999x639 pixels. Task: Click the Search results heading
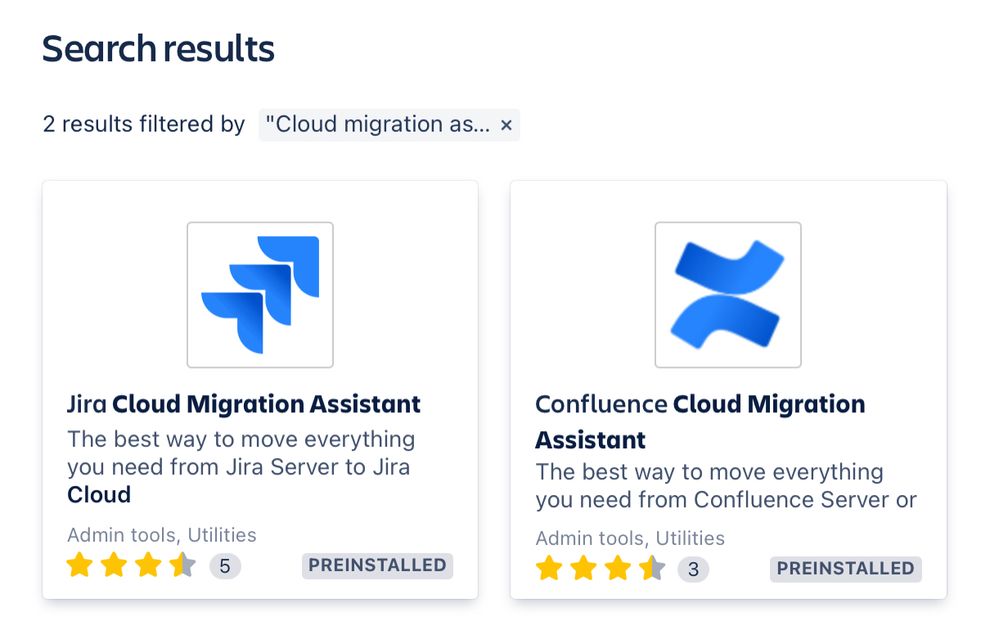pos(158,48)
